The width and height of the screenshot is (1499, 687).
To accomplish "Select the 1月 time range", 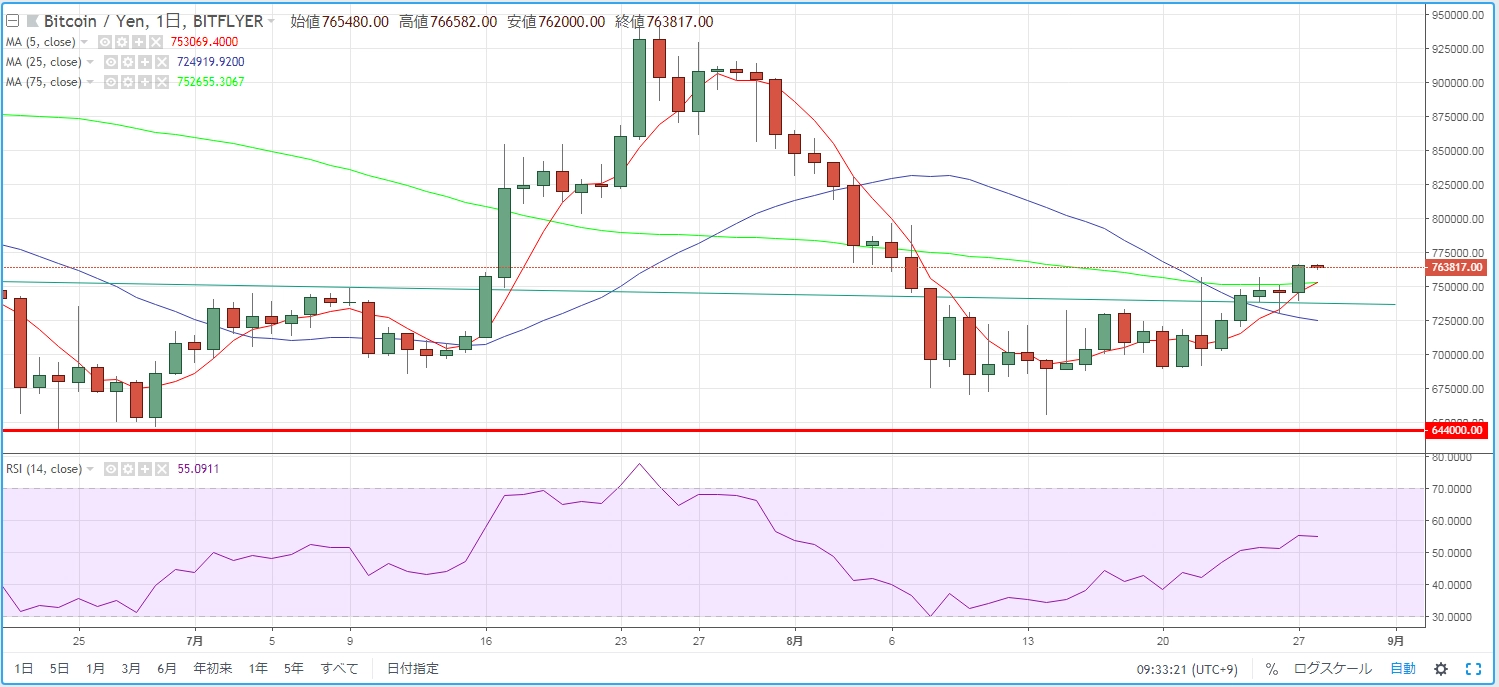I will pos(96,669).
